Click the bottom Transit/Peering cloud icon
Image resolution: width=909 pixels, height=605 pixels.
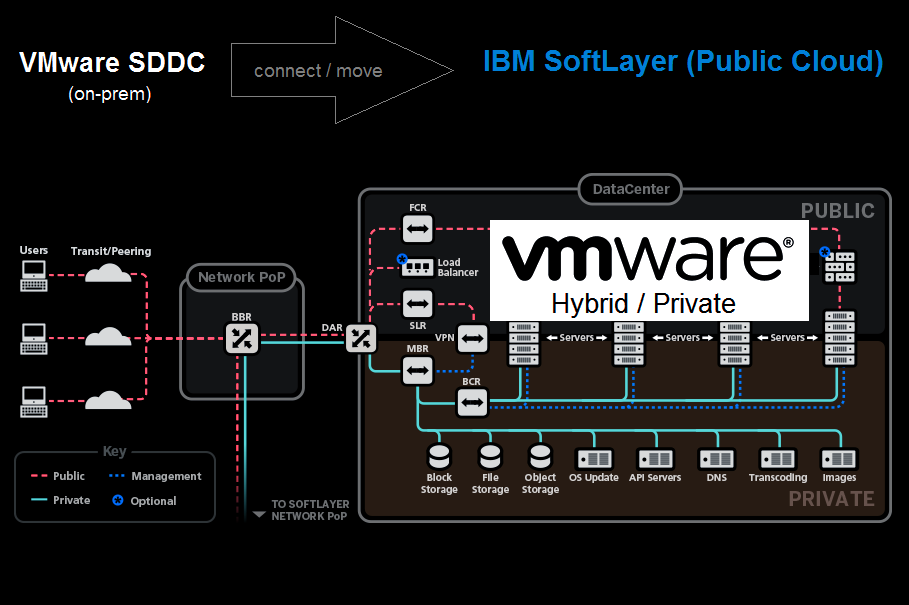click(108, 400)
